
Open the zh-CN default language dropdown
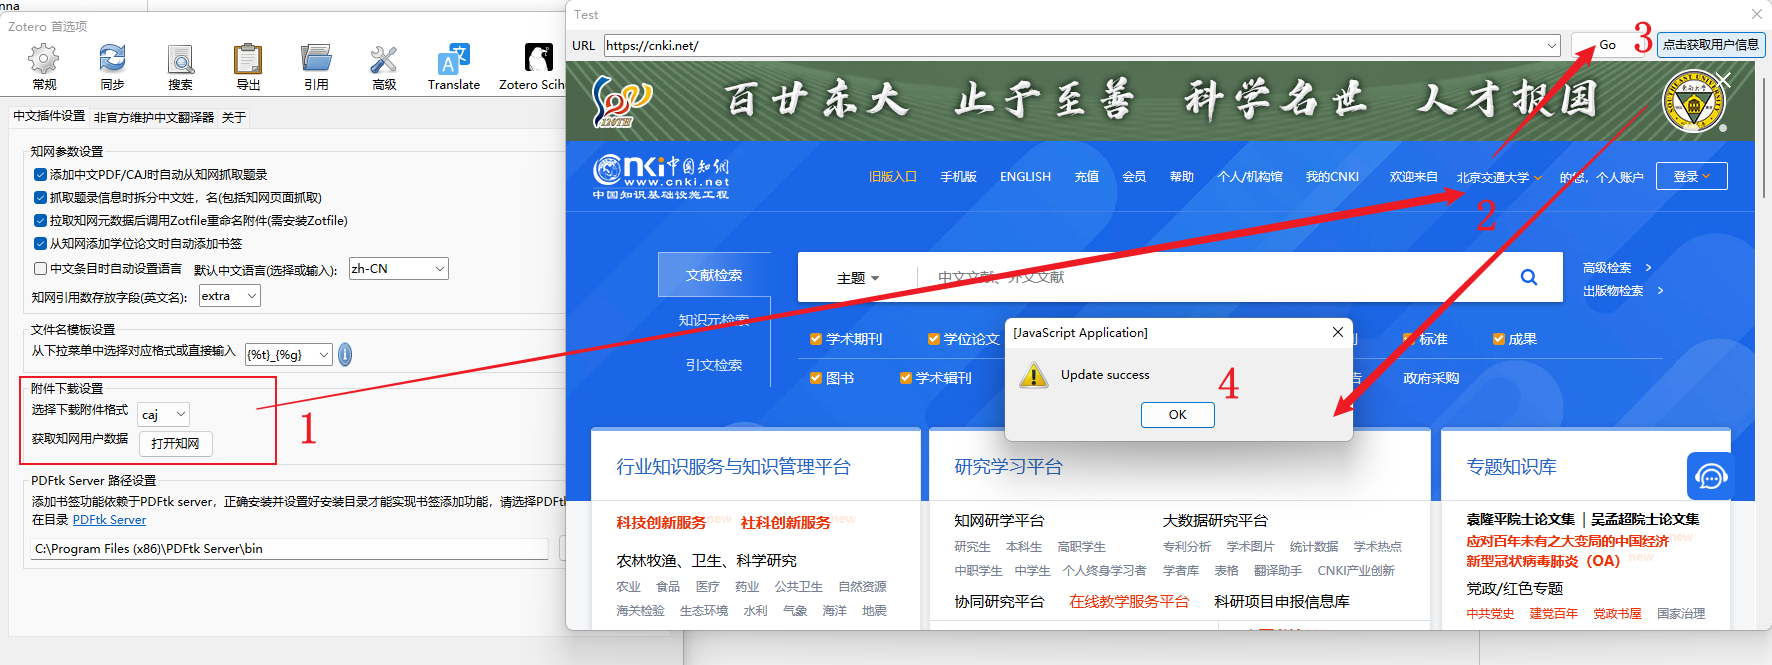click(x=398, y=268)
